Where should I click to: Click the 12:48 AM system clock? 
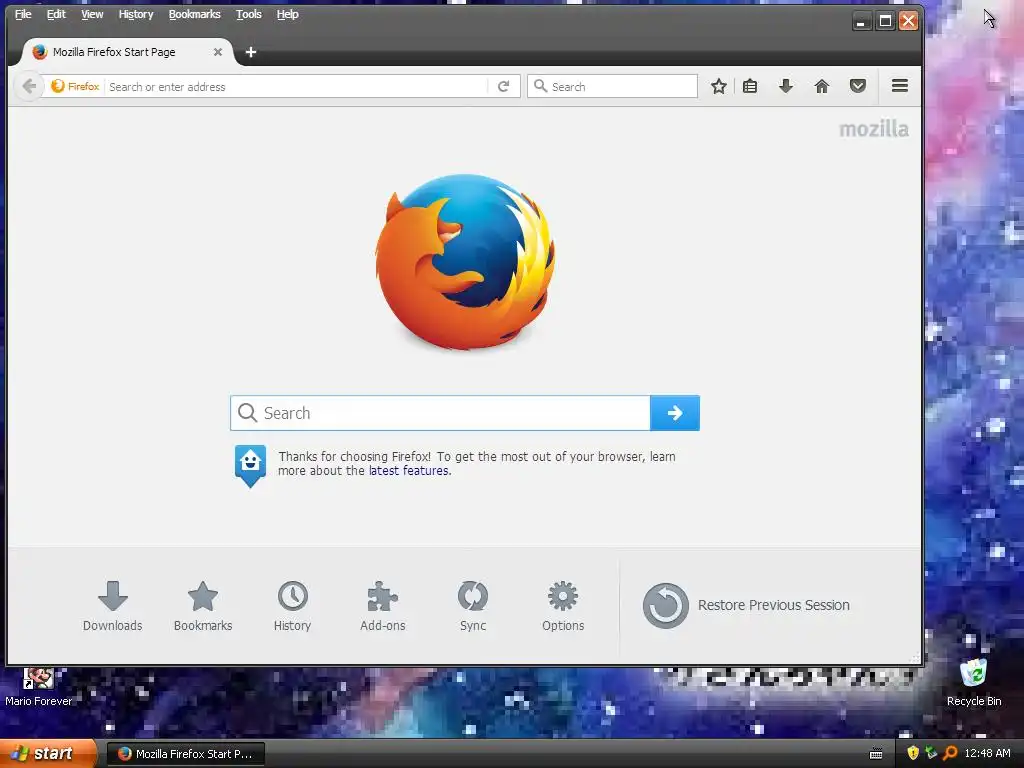tap(987, 753)
